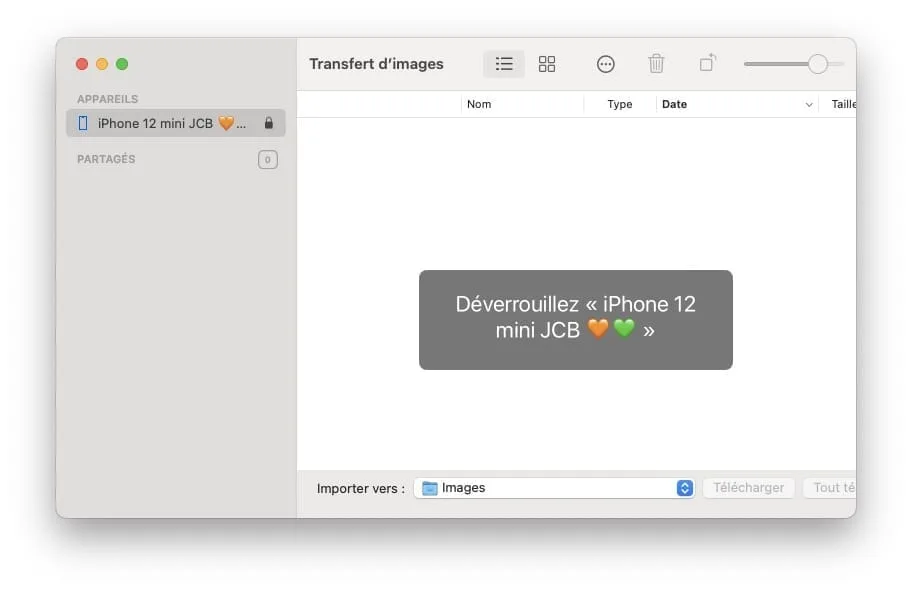Open the Date column sort chevron
Viewport: 912px width, 592px height.
pos(808,104)
